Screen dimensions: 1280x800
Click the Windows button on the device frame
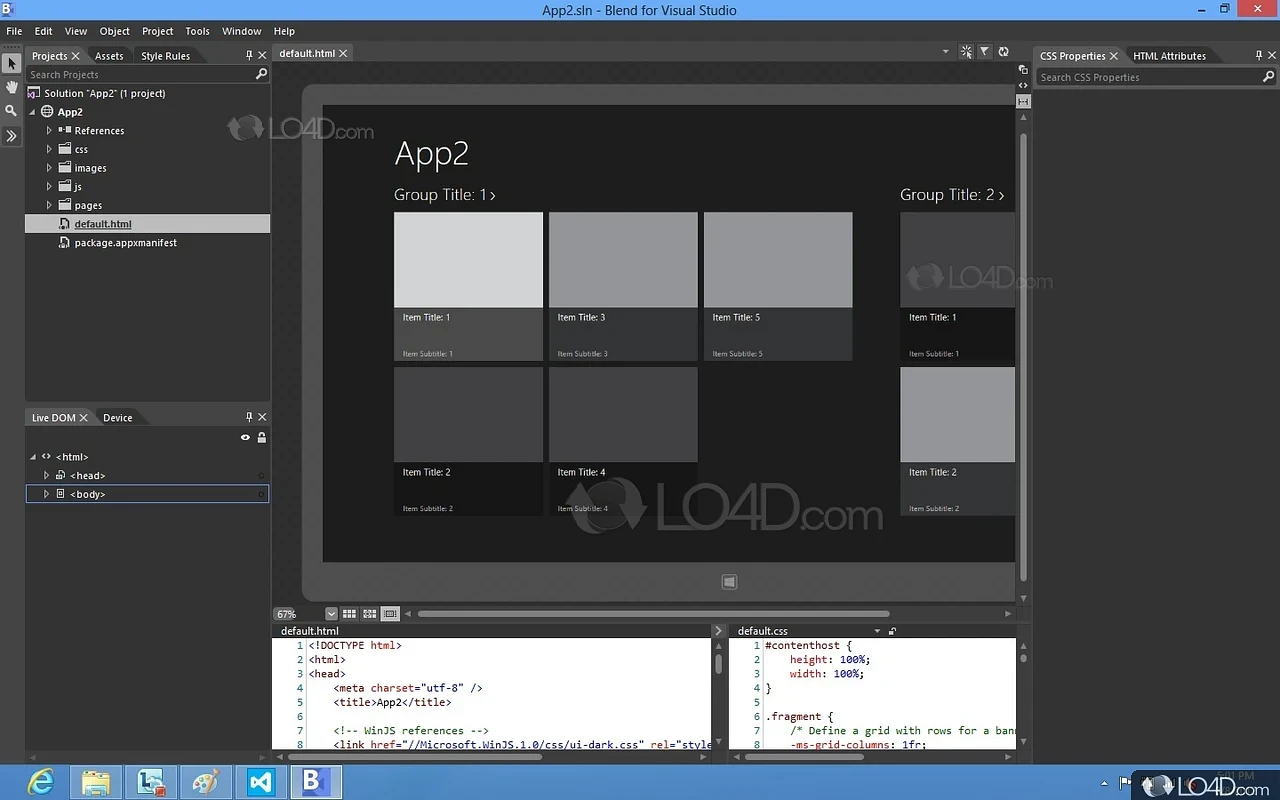729,582
